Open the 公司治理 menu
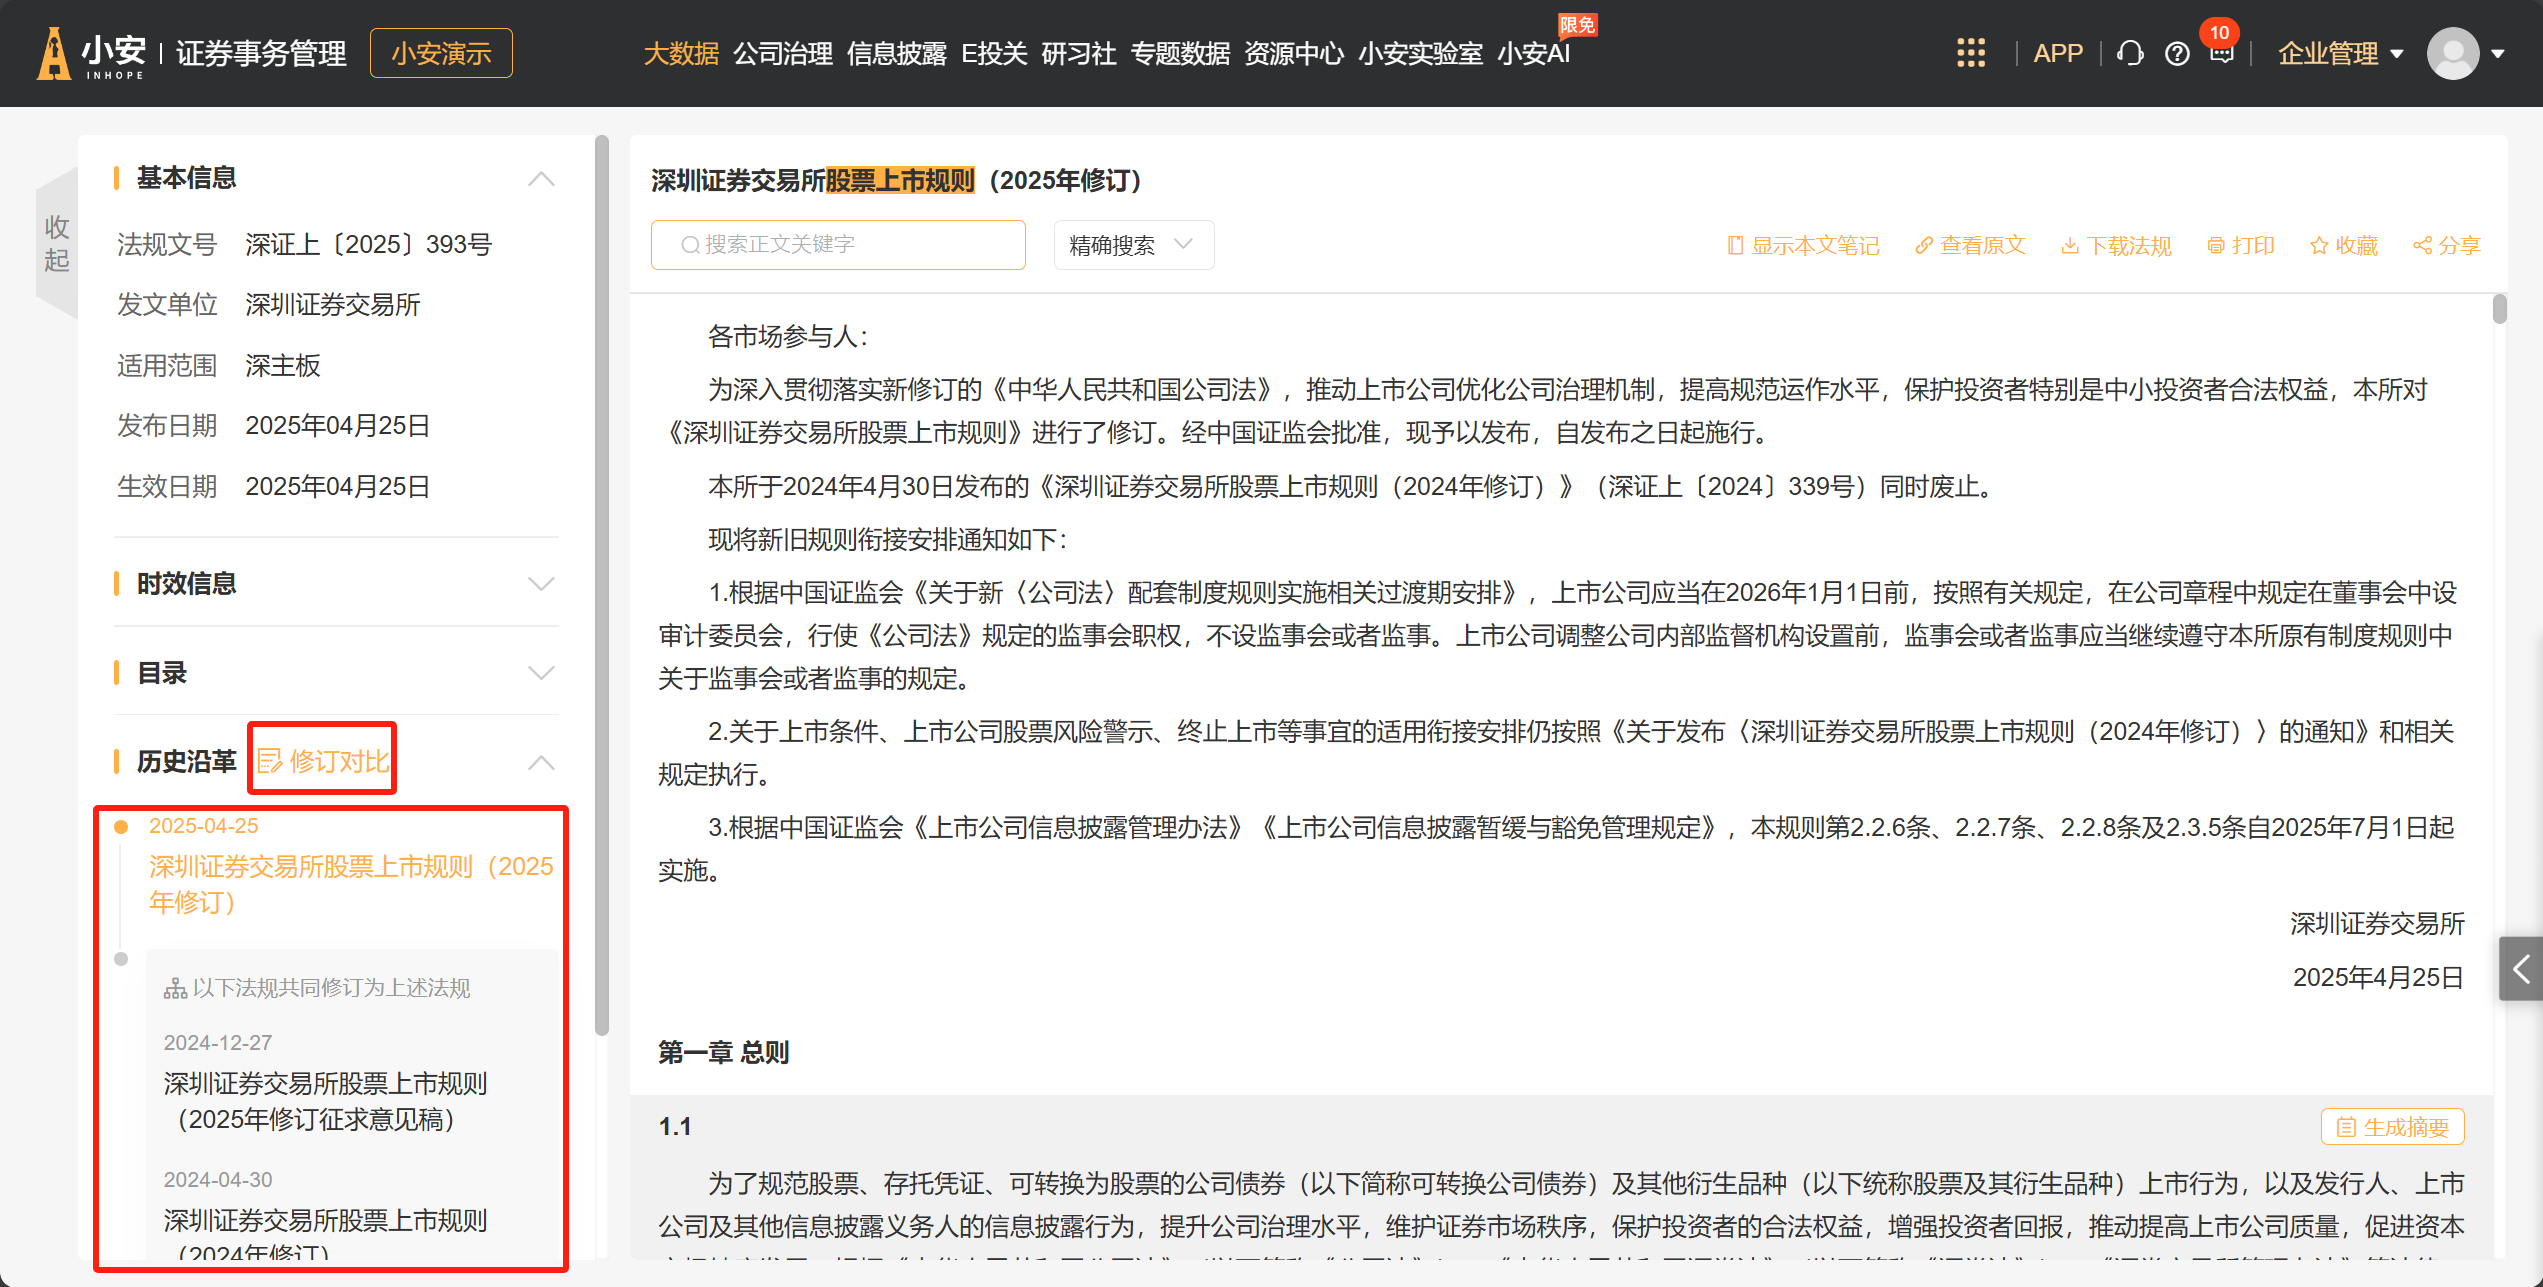 pos(783,53)
